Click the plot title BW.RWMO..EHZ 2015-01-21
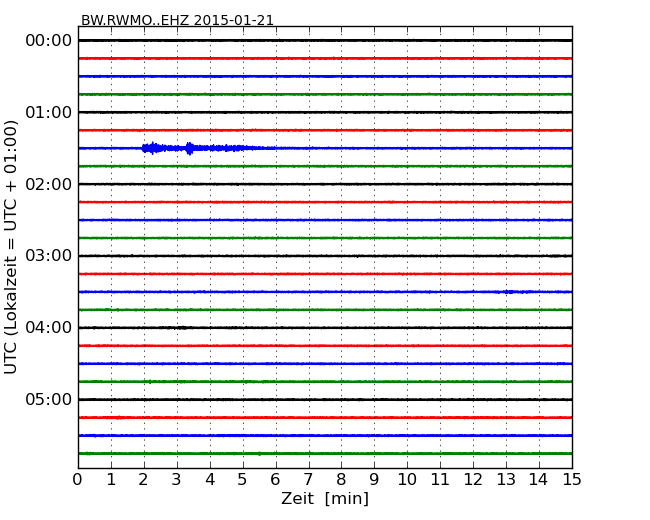Screen dimensions: 650x520 (x=177, y=20)
